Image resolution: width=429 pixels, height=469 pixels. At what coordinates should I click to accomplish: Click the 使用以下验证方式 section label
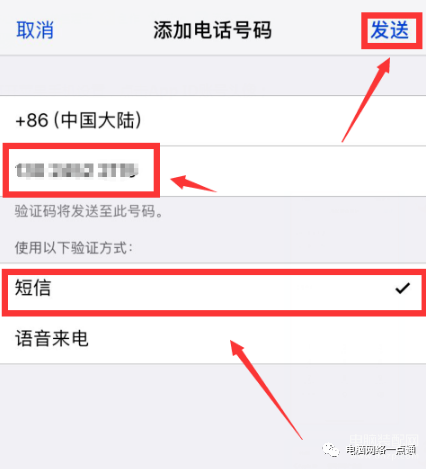[x=74, y=248]
